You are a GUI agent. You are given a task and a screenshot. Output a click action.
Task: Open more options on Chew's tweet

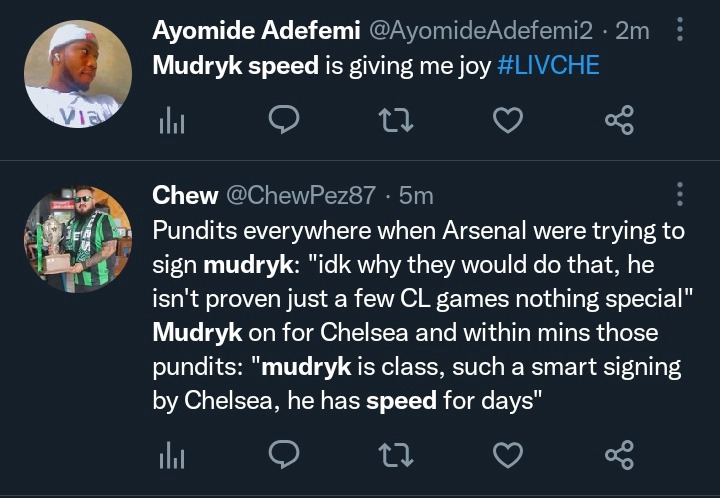tap(680, 194)
